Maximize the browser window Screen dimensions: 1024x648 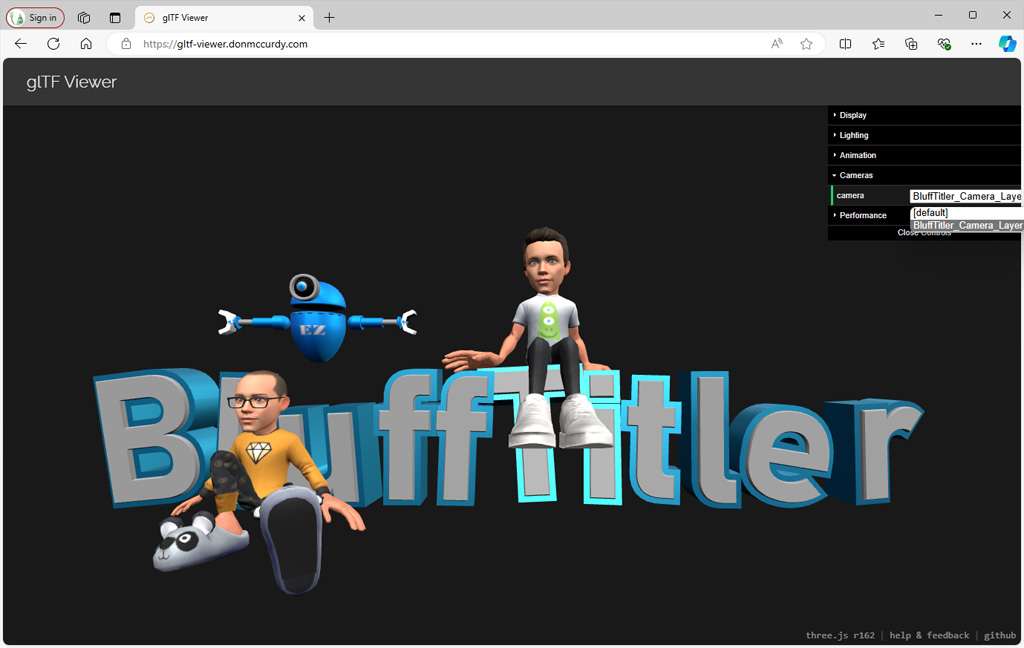coord(972,15)
